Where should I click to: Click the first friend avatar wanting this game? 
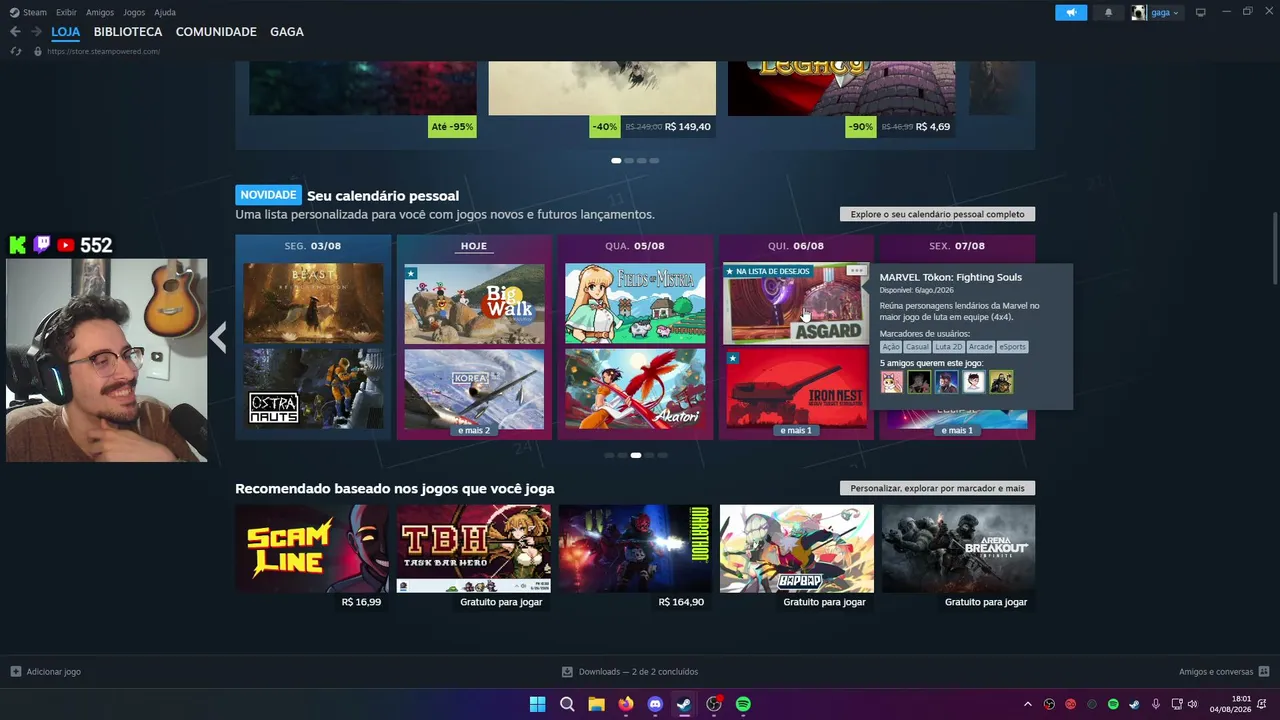[892, 382]
